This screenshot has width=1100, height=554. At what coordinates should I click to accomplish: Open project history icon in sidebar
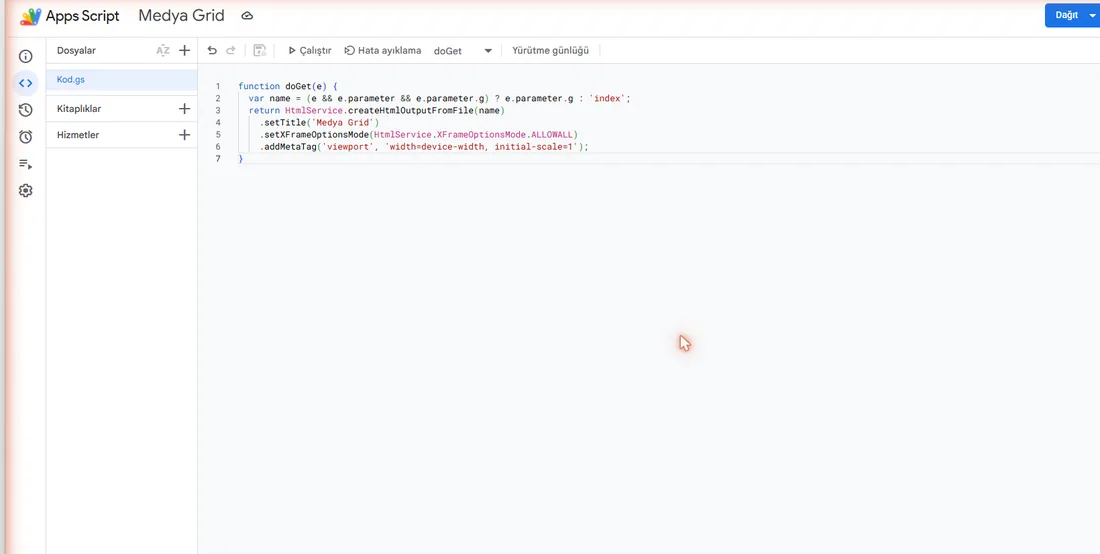tap(25, 109)
